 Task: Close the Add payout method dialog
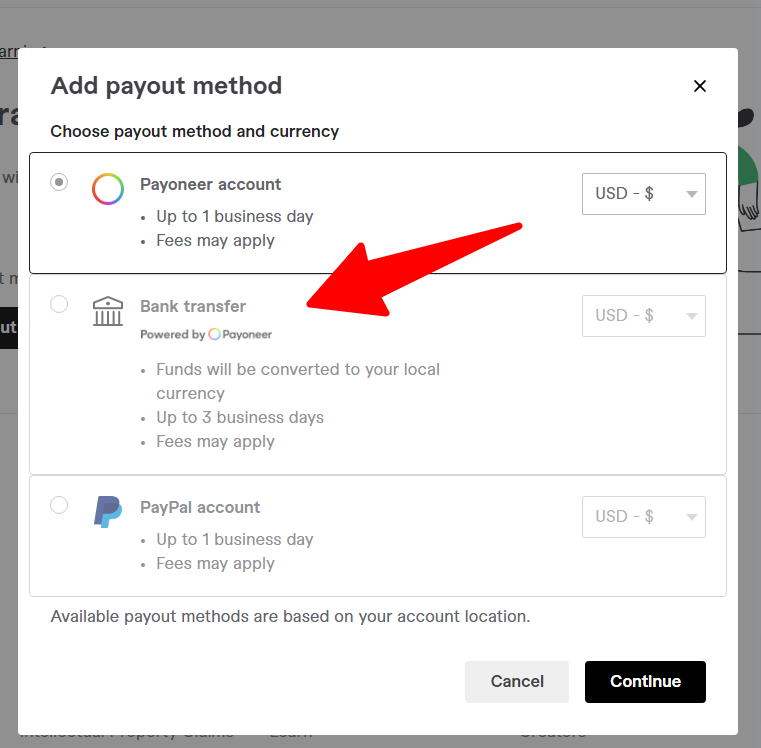tap(699, 86)
